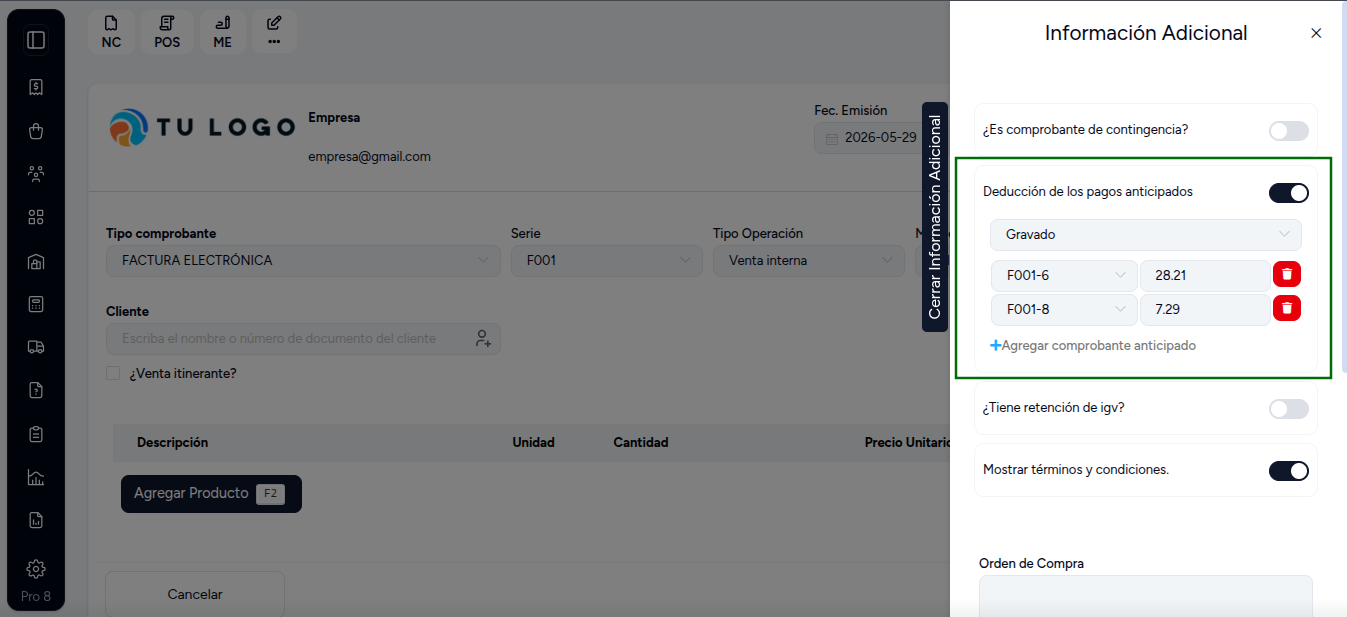
Task: Turn on retención de igv switch
Action: [1289, 408]
